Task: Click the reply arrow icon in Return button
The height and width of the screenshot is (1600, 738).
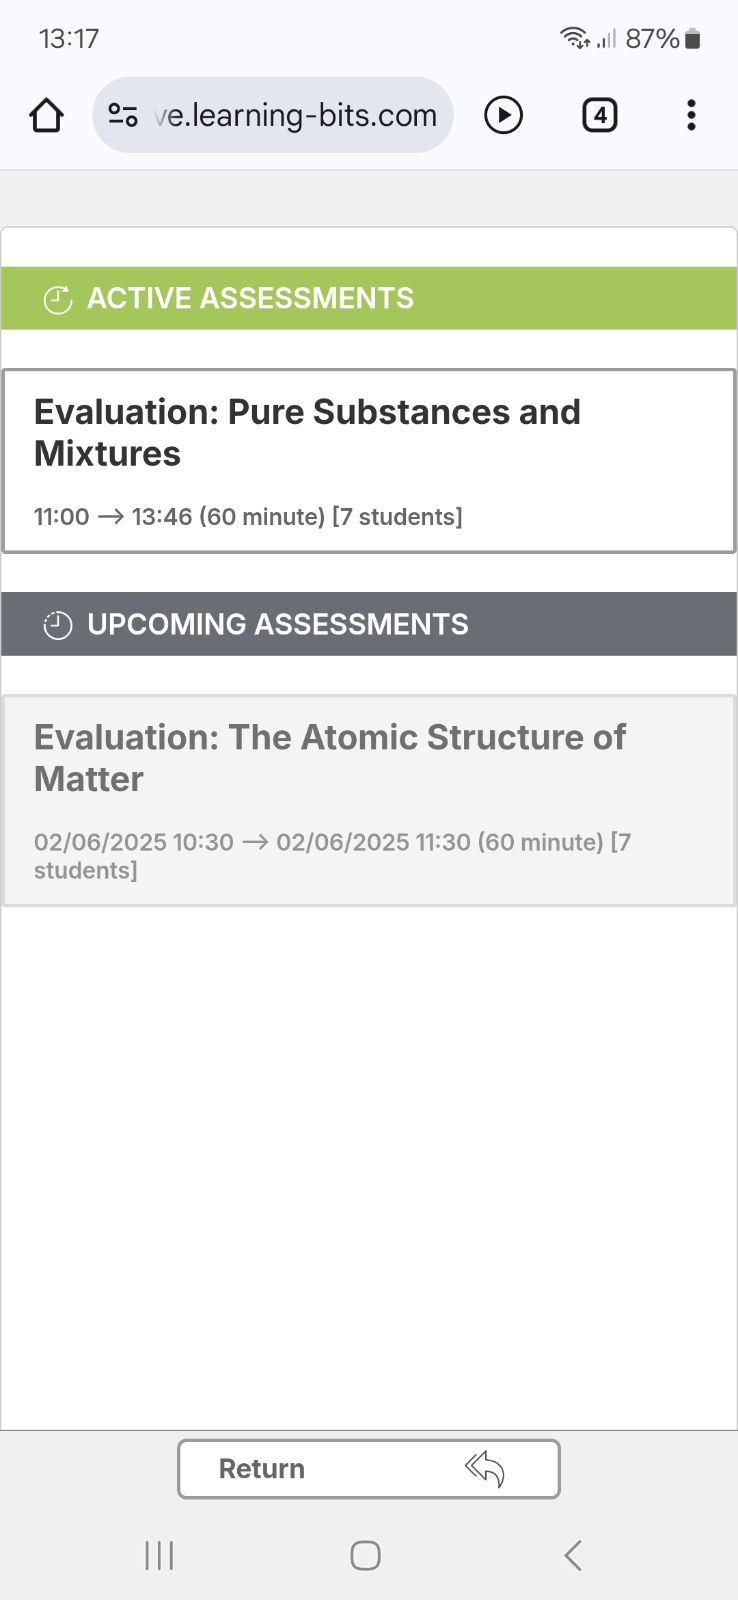Action: pyautogui.click(x=485, y=1469)
